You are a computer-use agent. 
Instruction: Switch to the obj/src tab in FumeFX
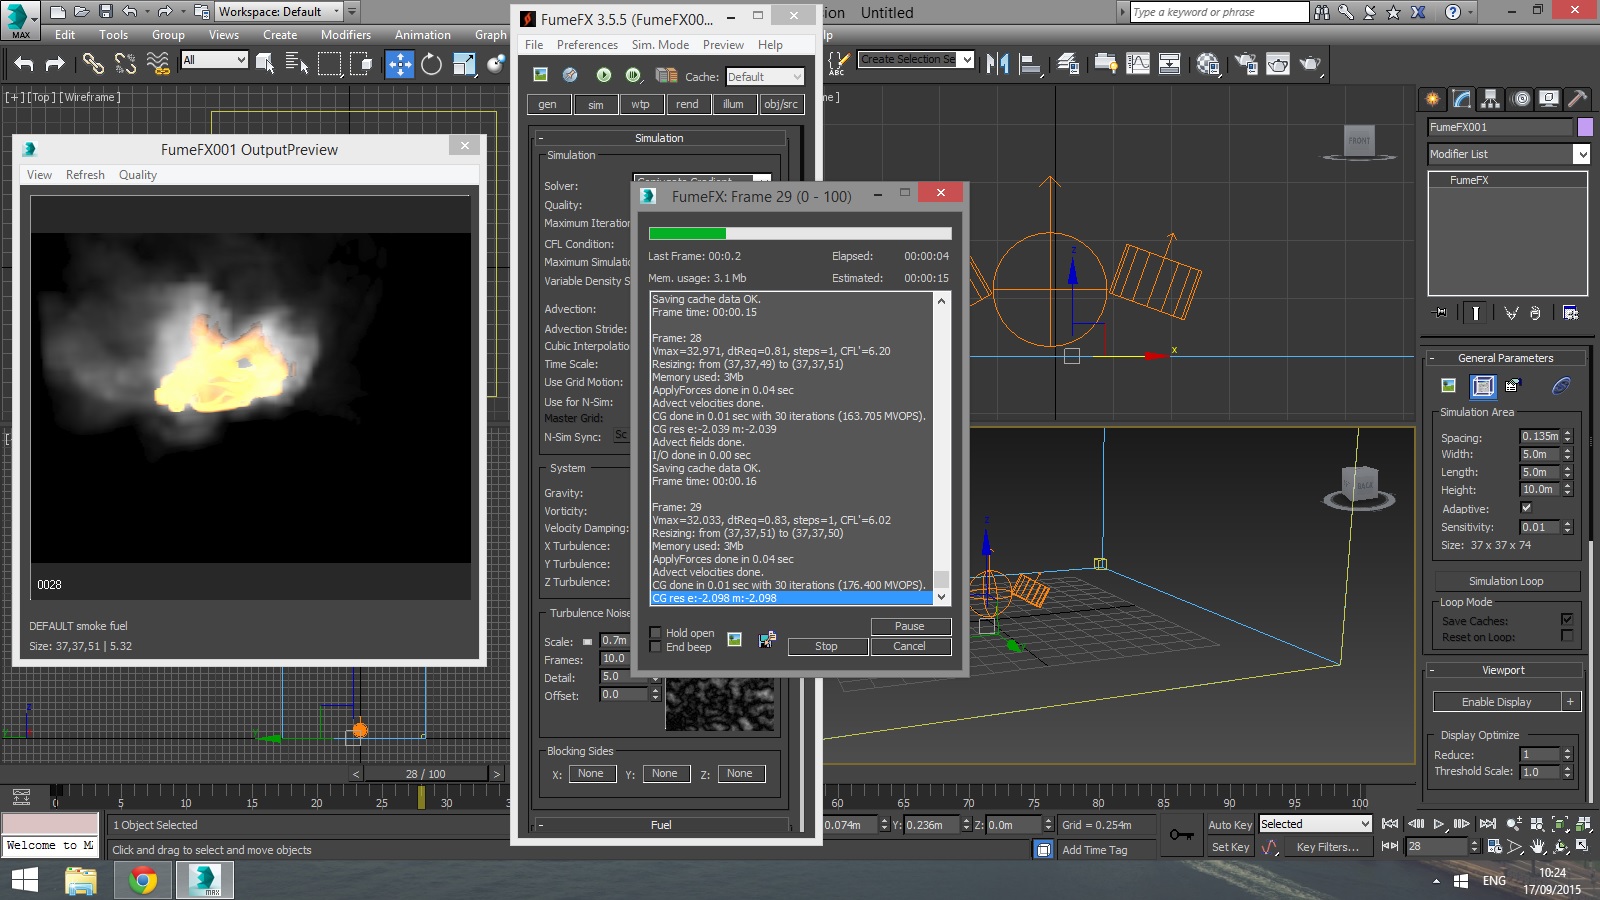coord(781,104)
